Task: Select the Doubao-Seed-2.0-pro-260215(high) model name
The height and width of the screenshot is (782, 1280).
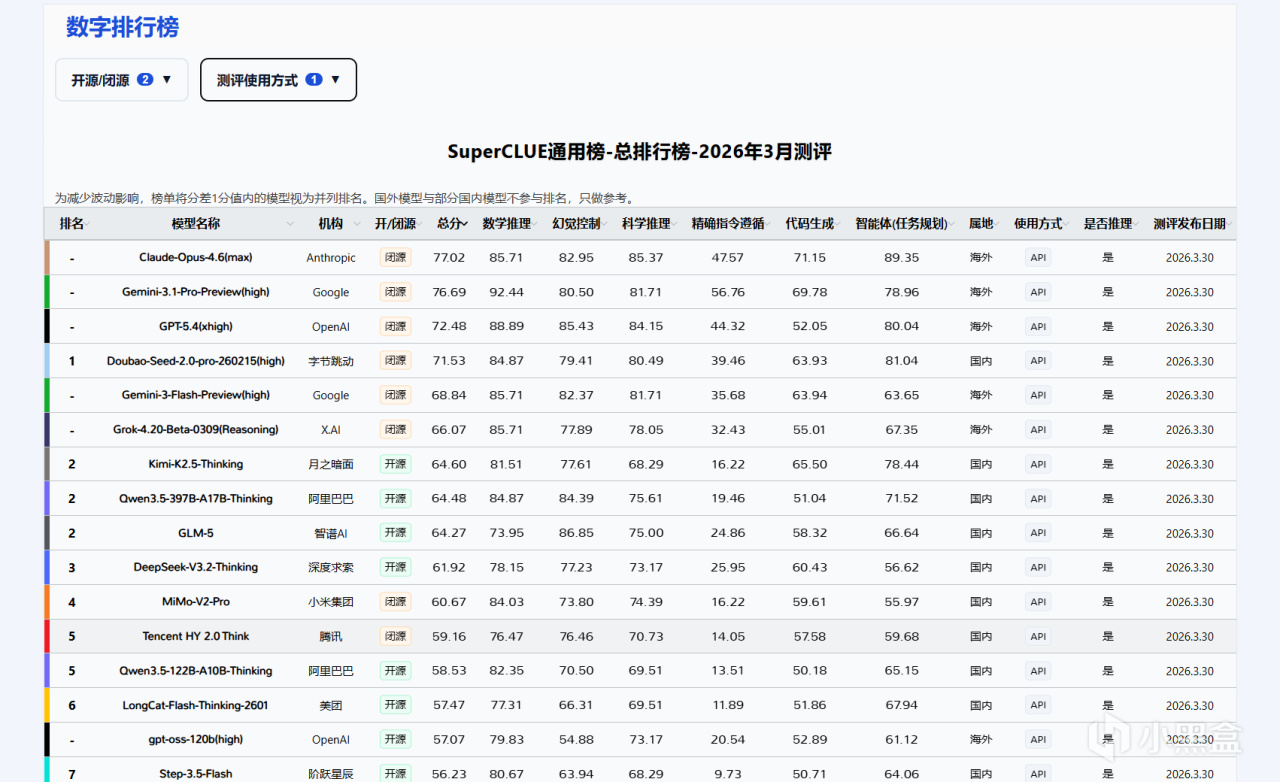Action: (x=196, y=361)
